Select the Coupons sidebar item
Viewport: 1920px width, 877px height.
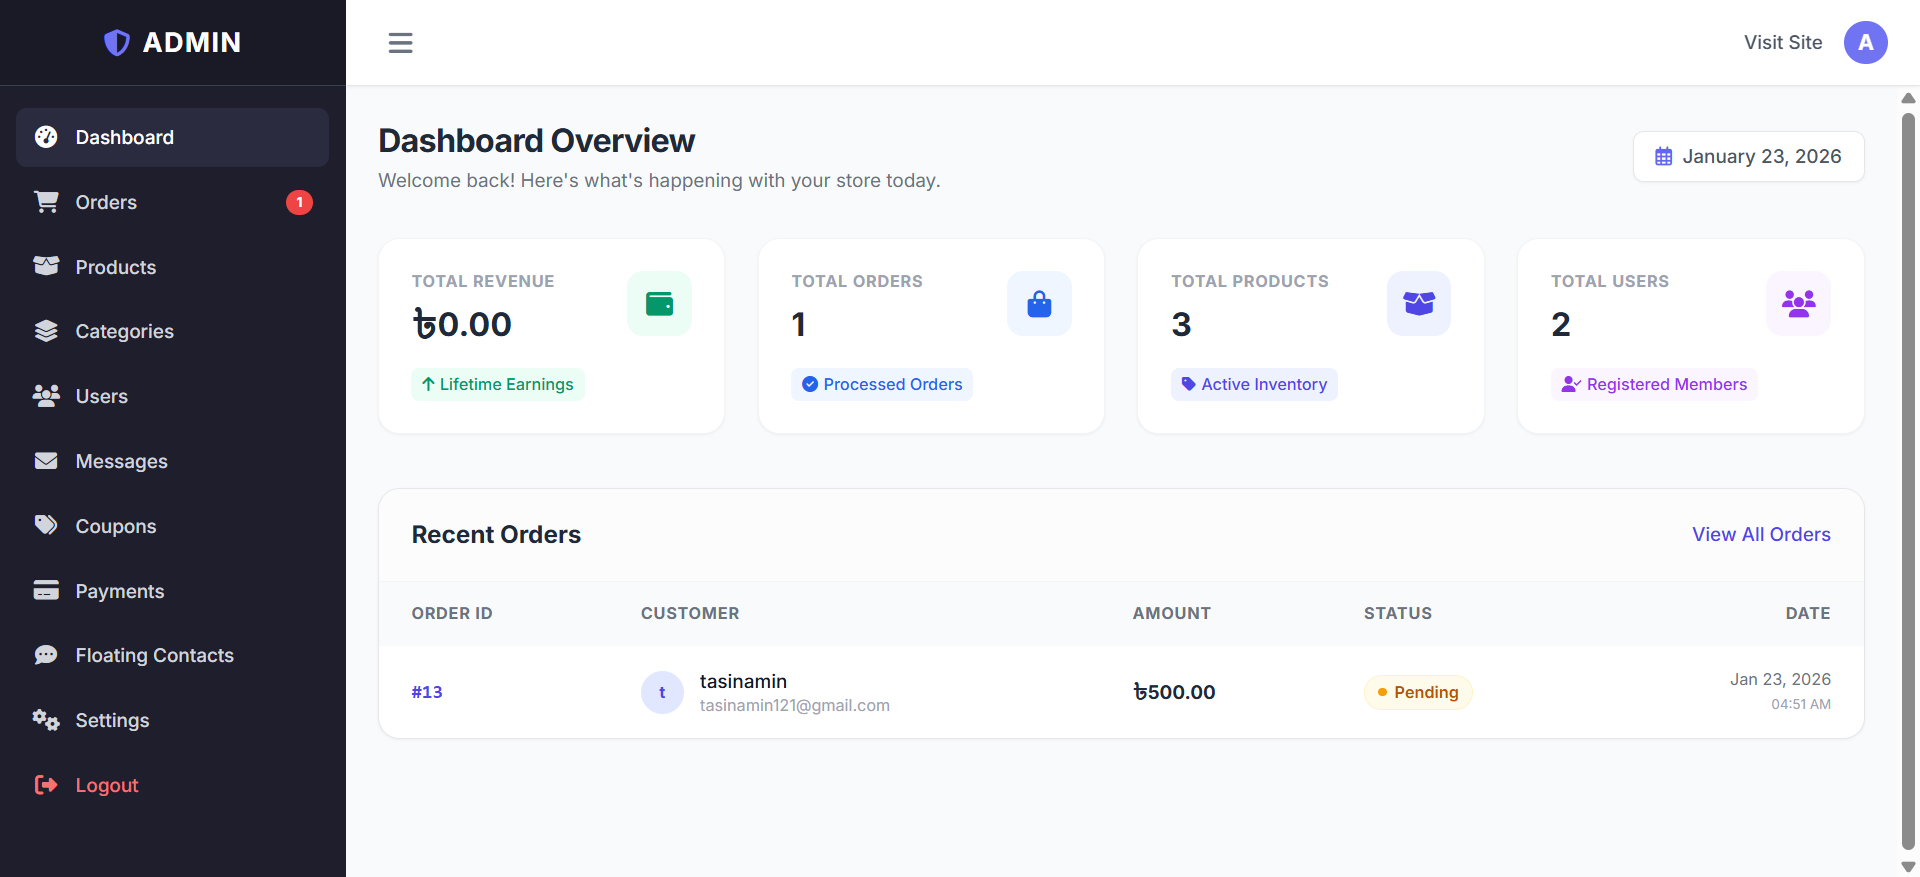pyautogui.click(x=116, y=526)
